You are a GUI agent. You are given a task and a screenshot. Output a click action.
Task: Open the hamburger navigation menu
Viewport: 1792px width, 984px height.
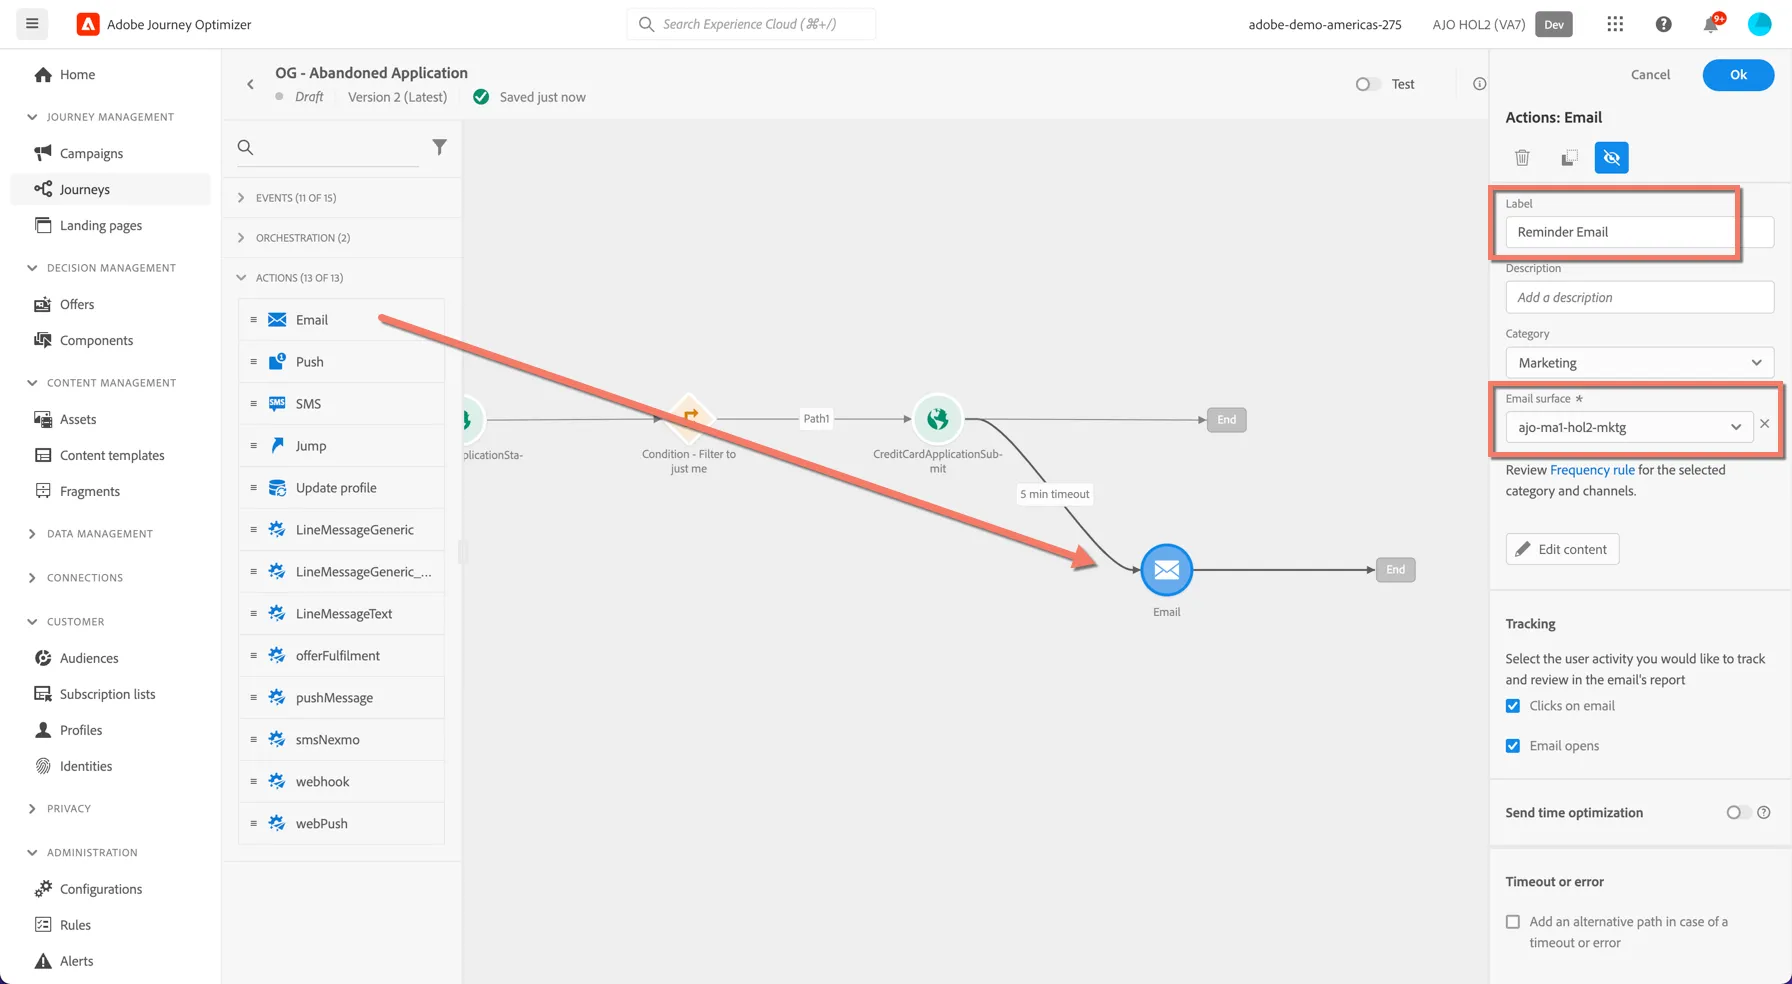click(x=32, y=24)
